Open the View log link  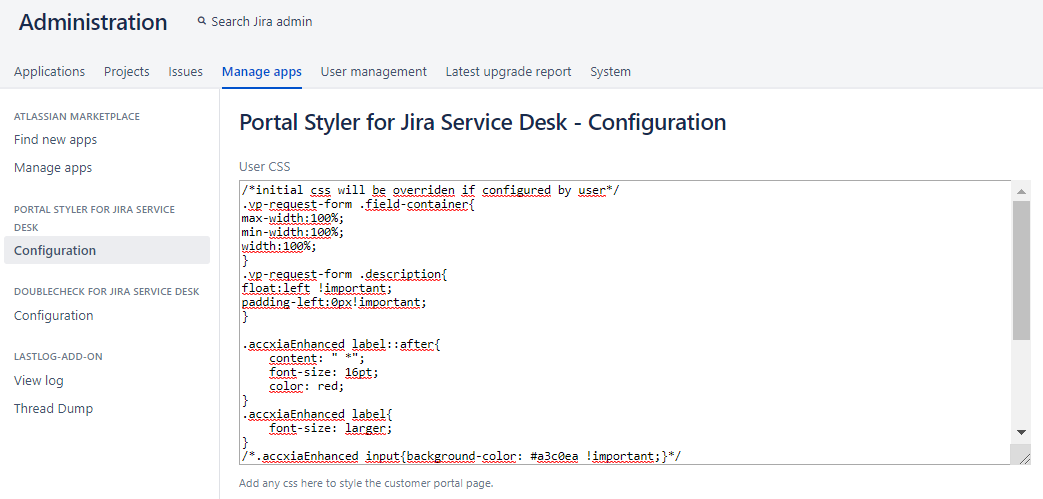39,381
